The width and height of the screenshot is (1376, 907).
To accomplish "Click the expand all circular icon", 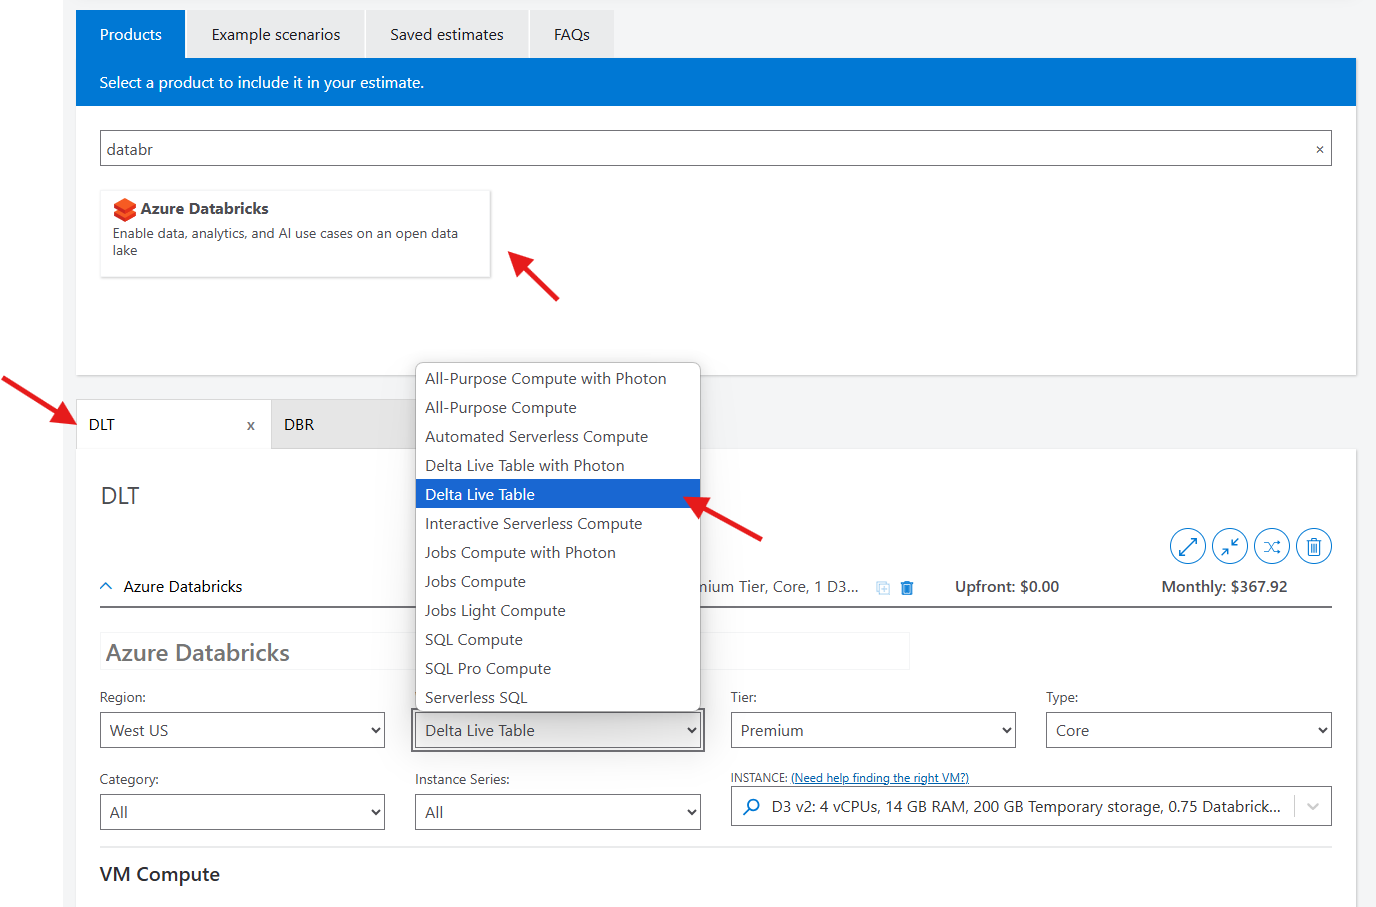I will tap(1187, 547).
